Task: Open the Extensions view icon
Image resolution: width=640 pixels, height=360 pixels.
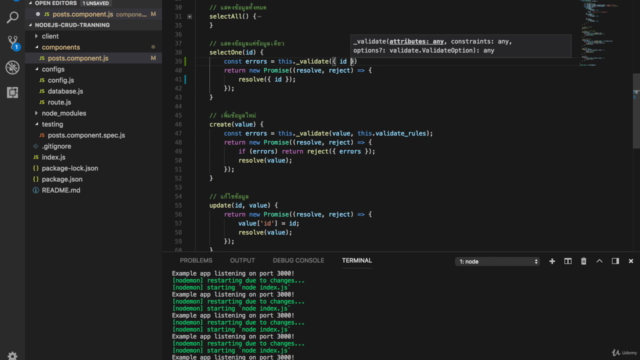Action: coord(12,92)
